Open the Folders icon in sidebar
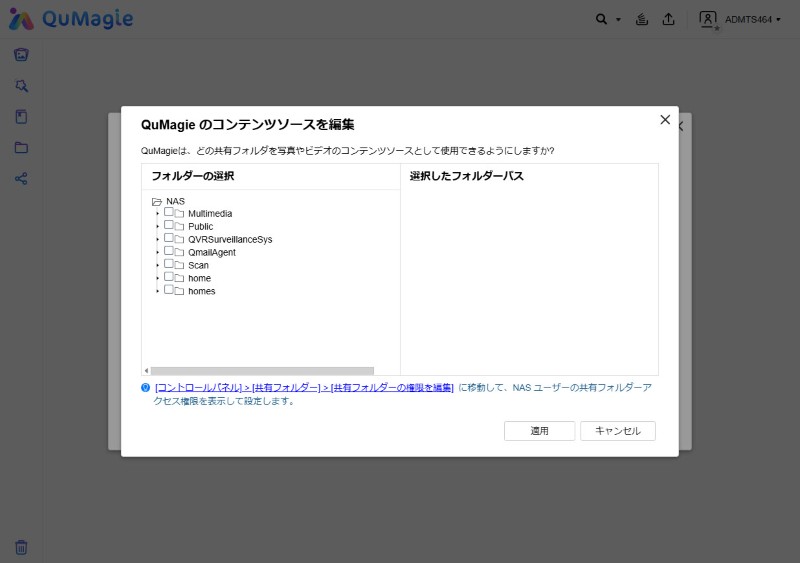 21,148
